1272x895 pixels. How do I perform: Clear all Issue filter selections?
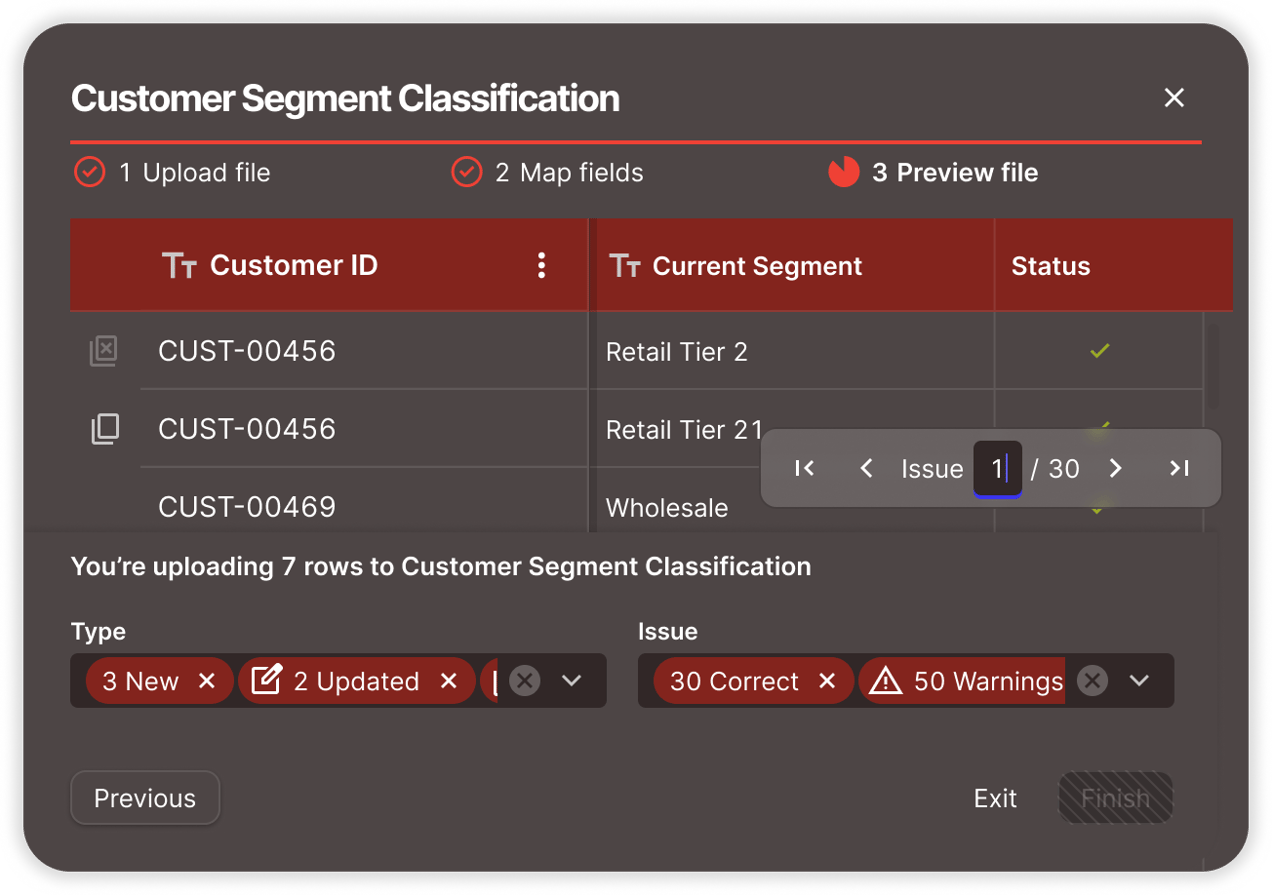(x=1093, y=681)
